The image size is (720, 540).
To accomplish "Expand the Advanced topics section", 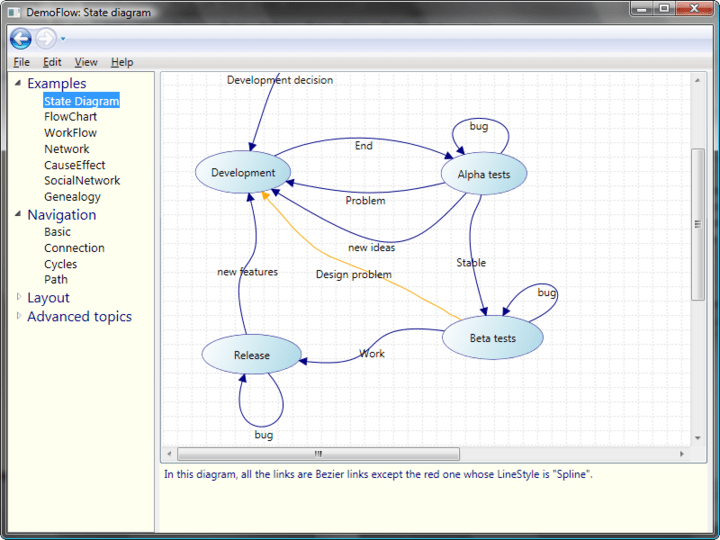I will [18, 316].
